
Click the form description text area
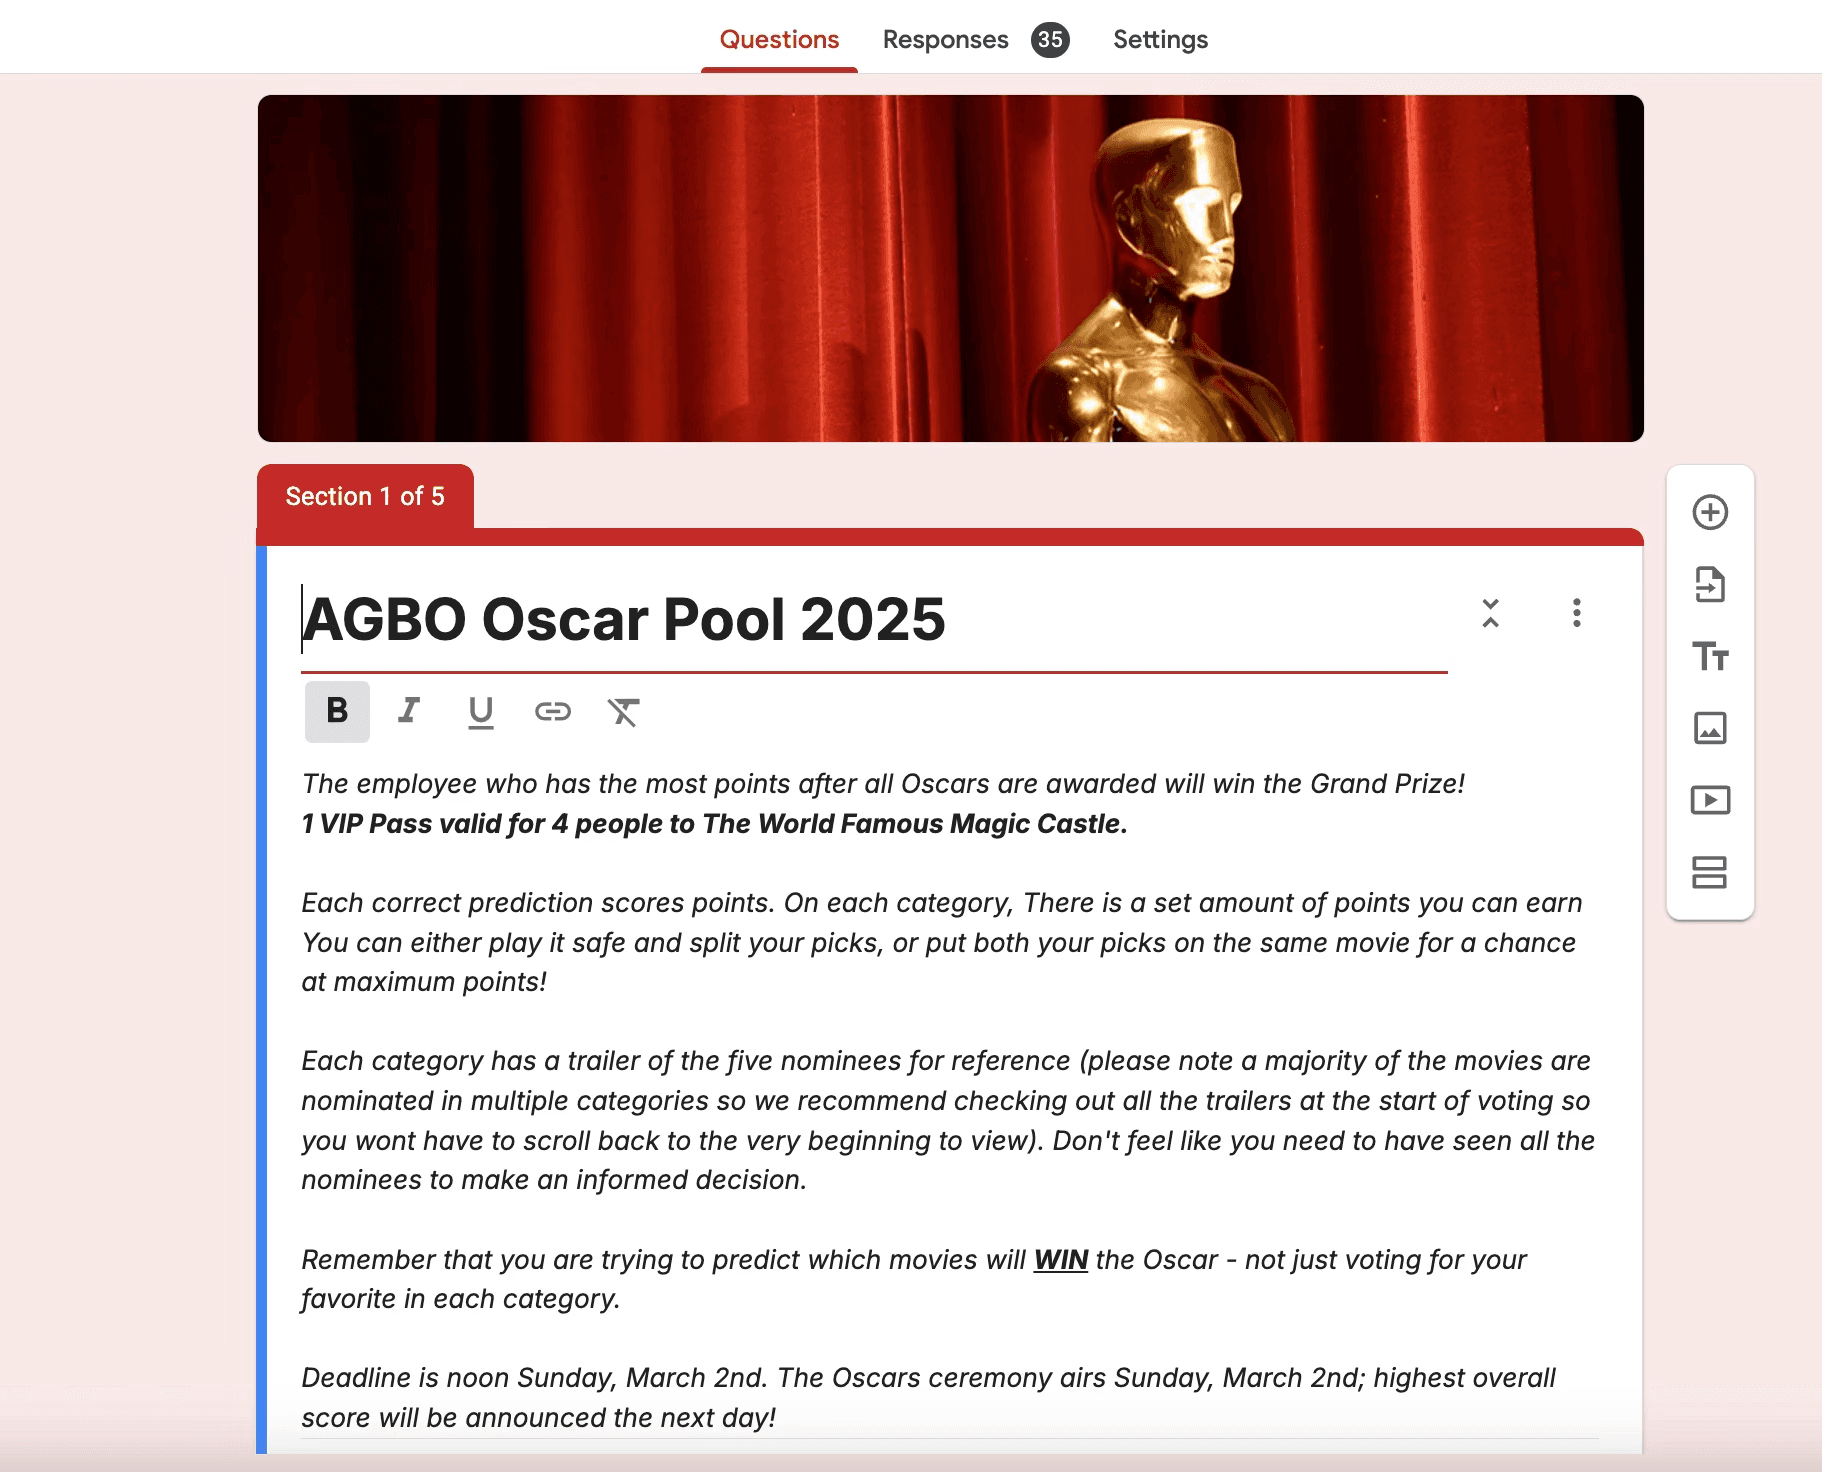point(949,1100)
